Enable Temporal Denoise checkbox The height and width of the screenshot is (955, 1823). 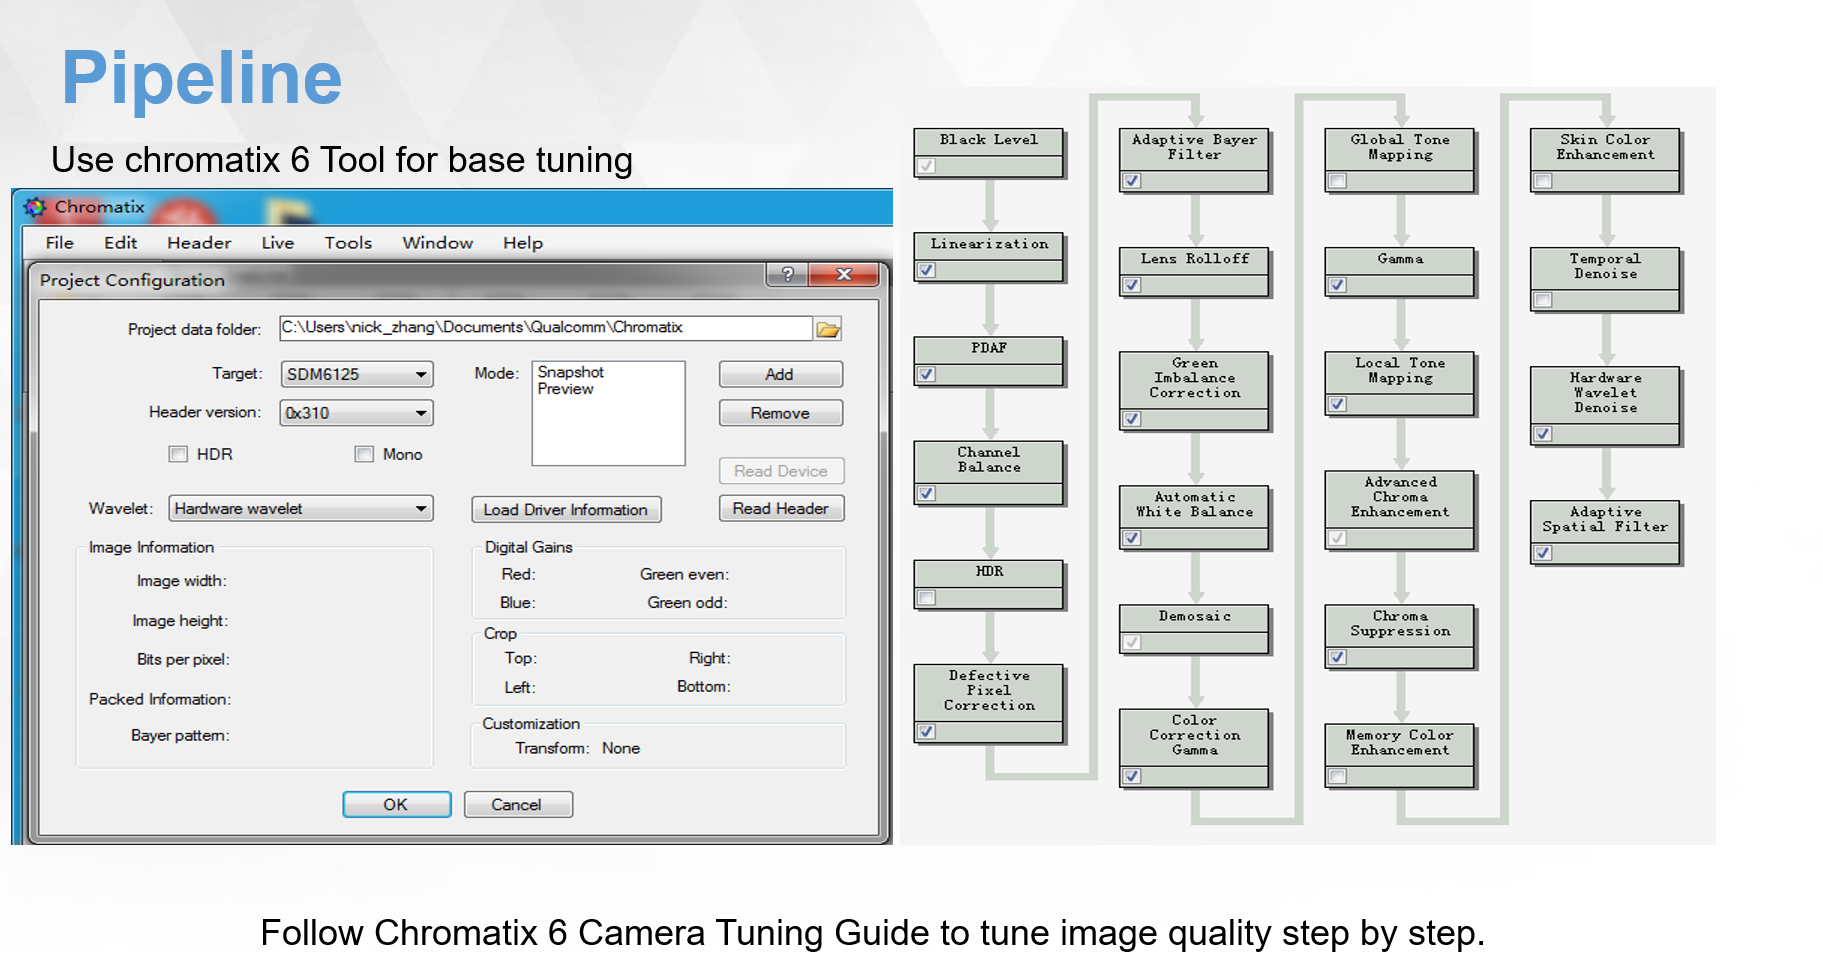pyautogui.click(x=1544, y=300)
